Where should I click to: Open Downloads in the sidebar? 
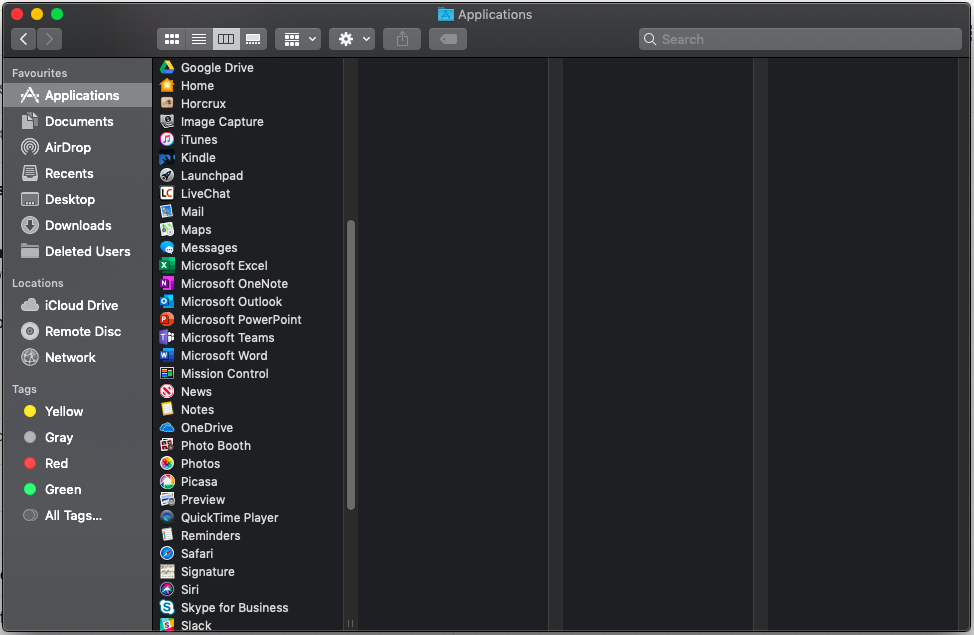point(78,226)
